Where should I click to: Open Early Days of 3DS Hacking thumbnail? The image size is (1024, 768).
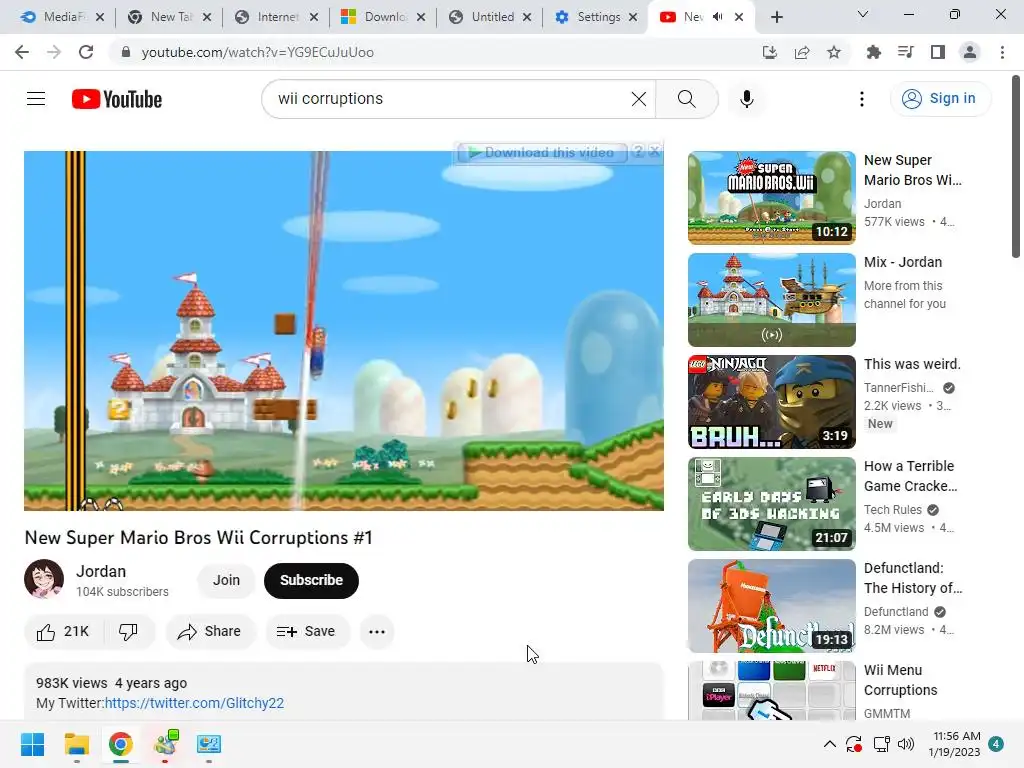(771, 504)
